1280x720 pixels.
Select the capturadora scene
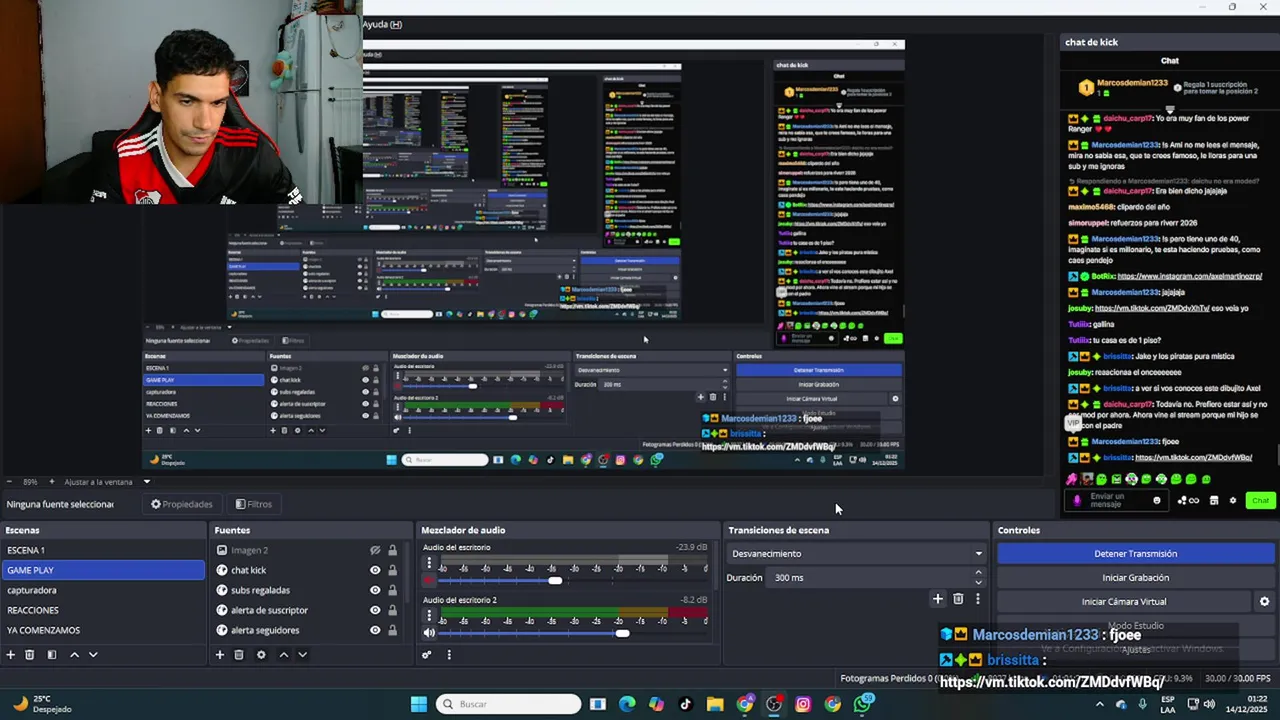point(103,590)
